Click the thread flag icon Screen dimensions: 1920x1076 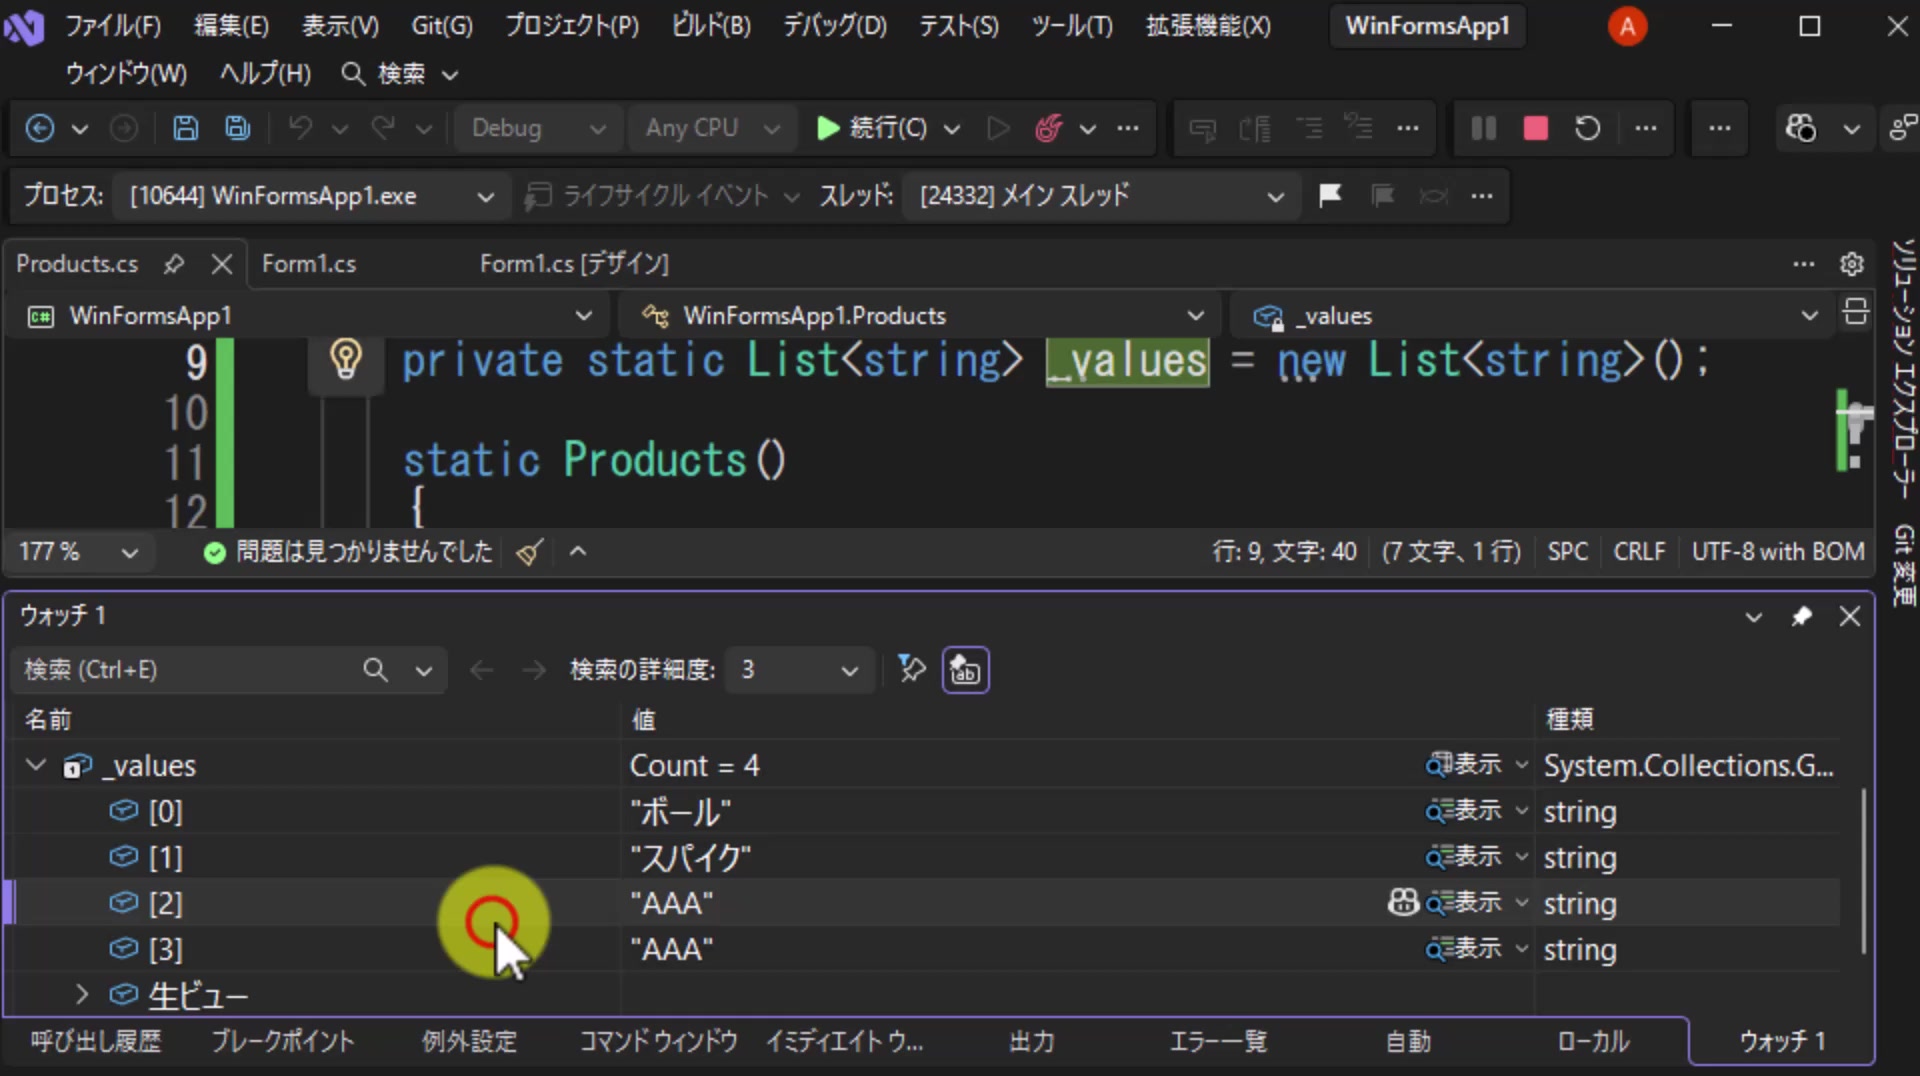(x=1330, y=195)
